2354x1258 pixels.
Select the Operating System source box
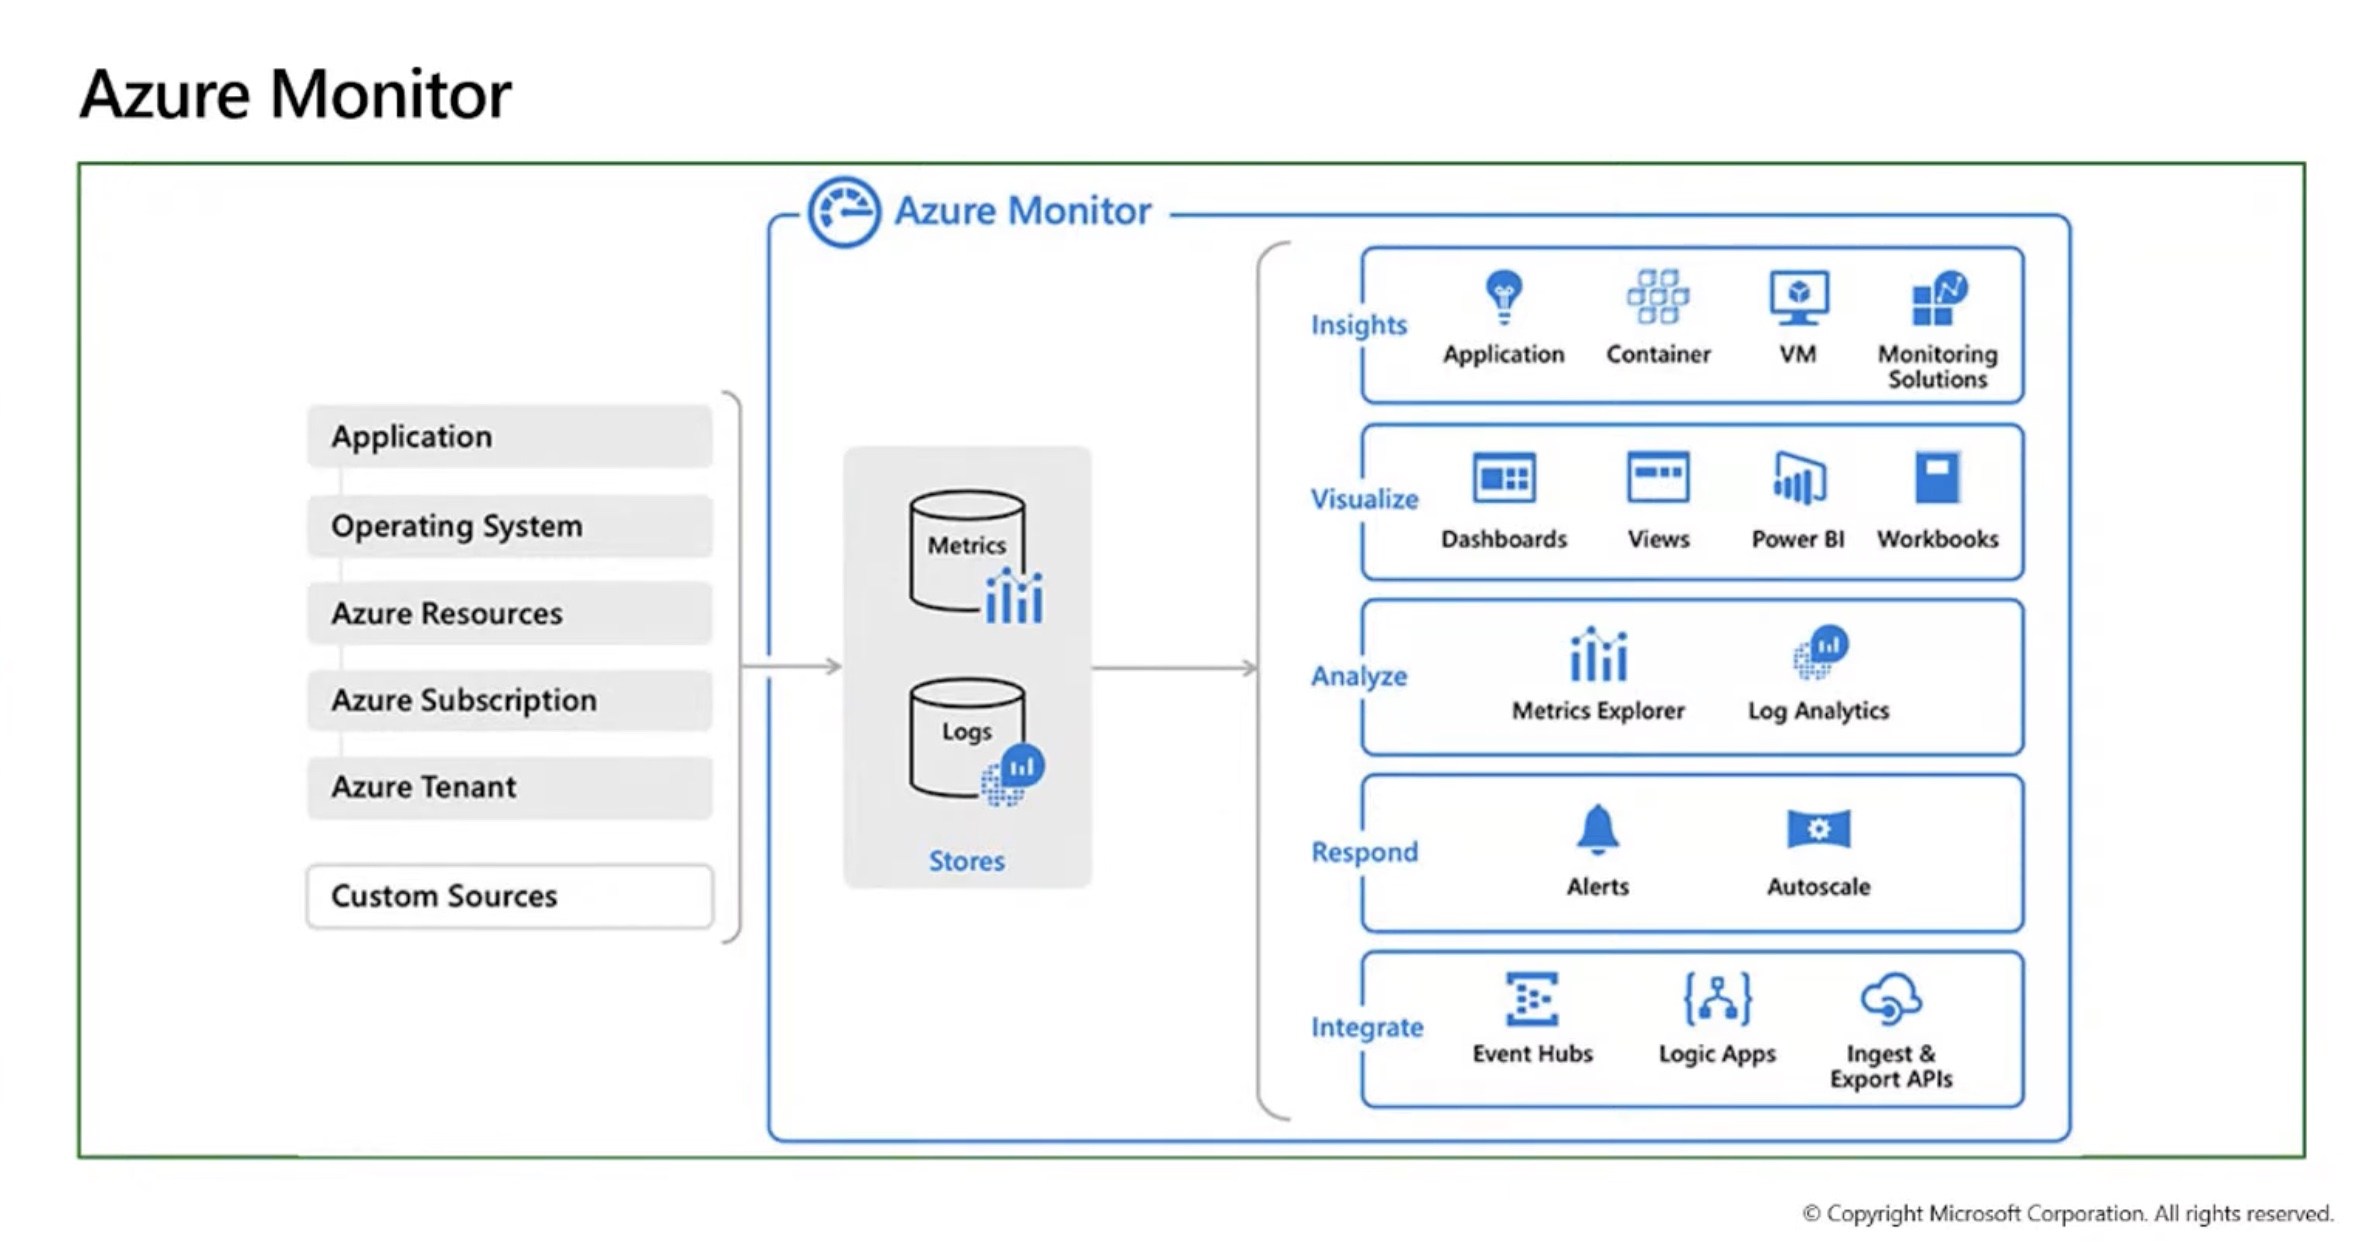point(509,525)
